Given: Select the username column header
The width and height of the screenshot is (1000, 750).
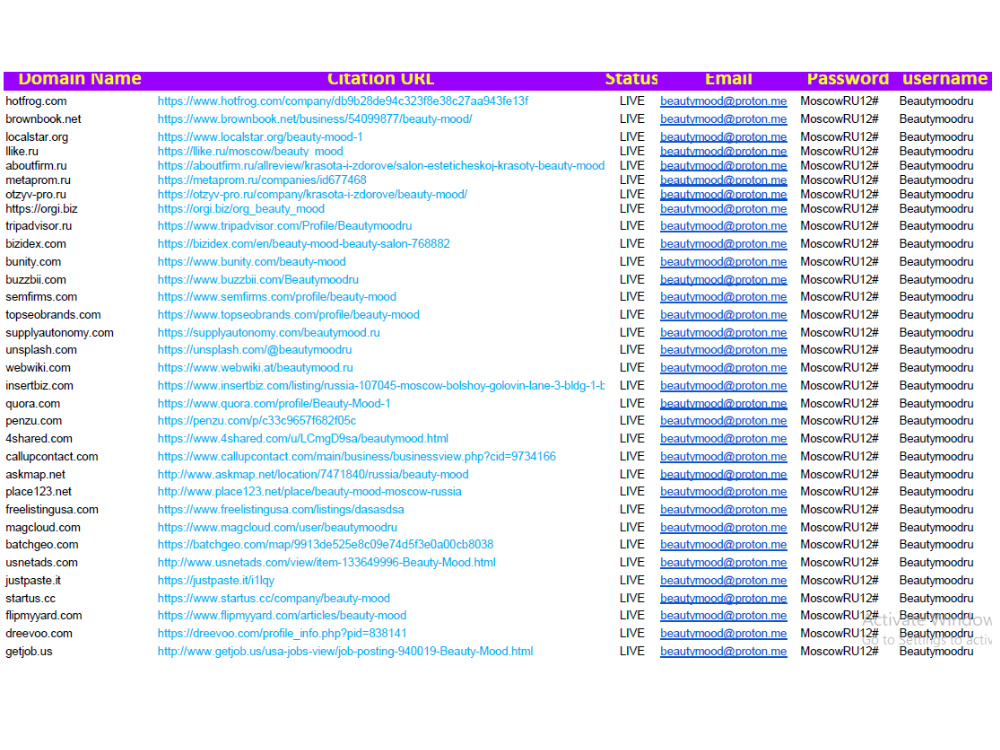Looking at the screenshot, I should [x=945, y=79].
